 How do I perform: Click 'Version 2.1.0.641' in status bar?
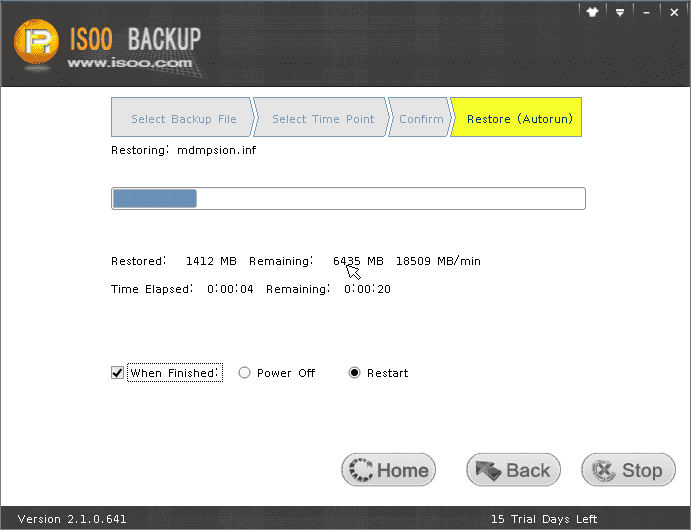point(72,519)
